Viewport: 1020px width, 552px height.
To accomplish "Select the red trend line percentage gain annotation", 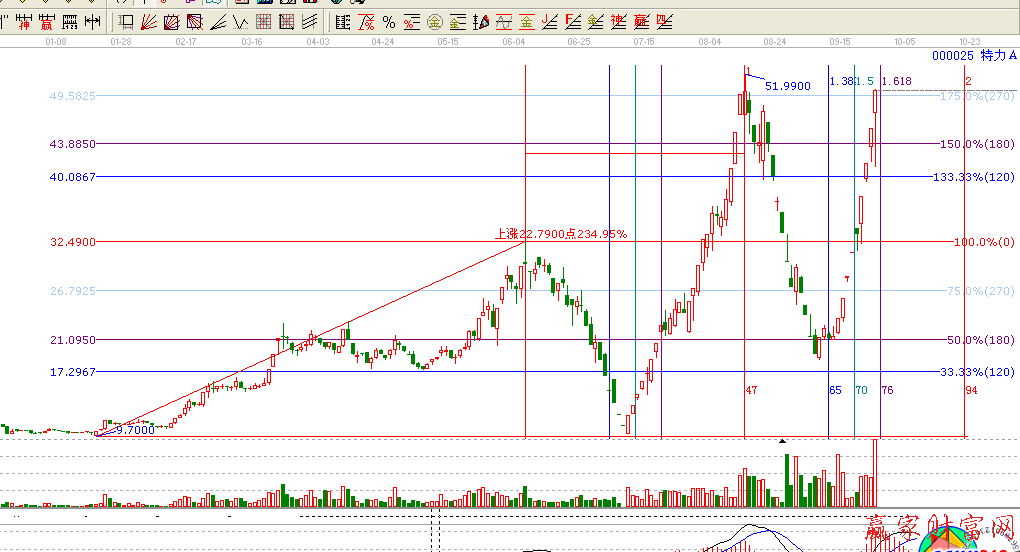I will [x=561, y=234].
